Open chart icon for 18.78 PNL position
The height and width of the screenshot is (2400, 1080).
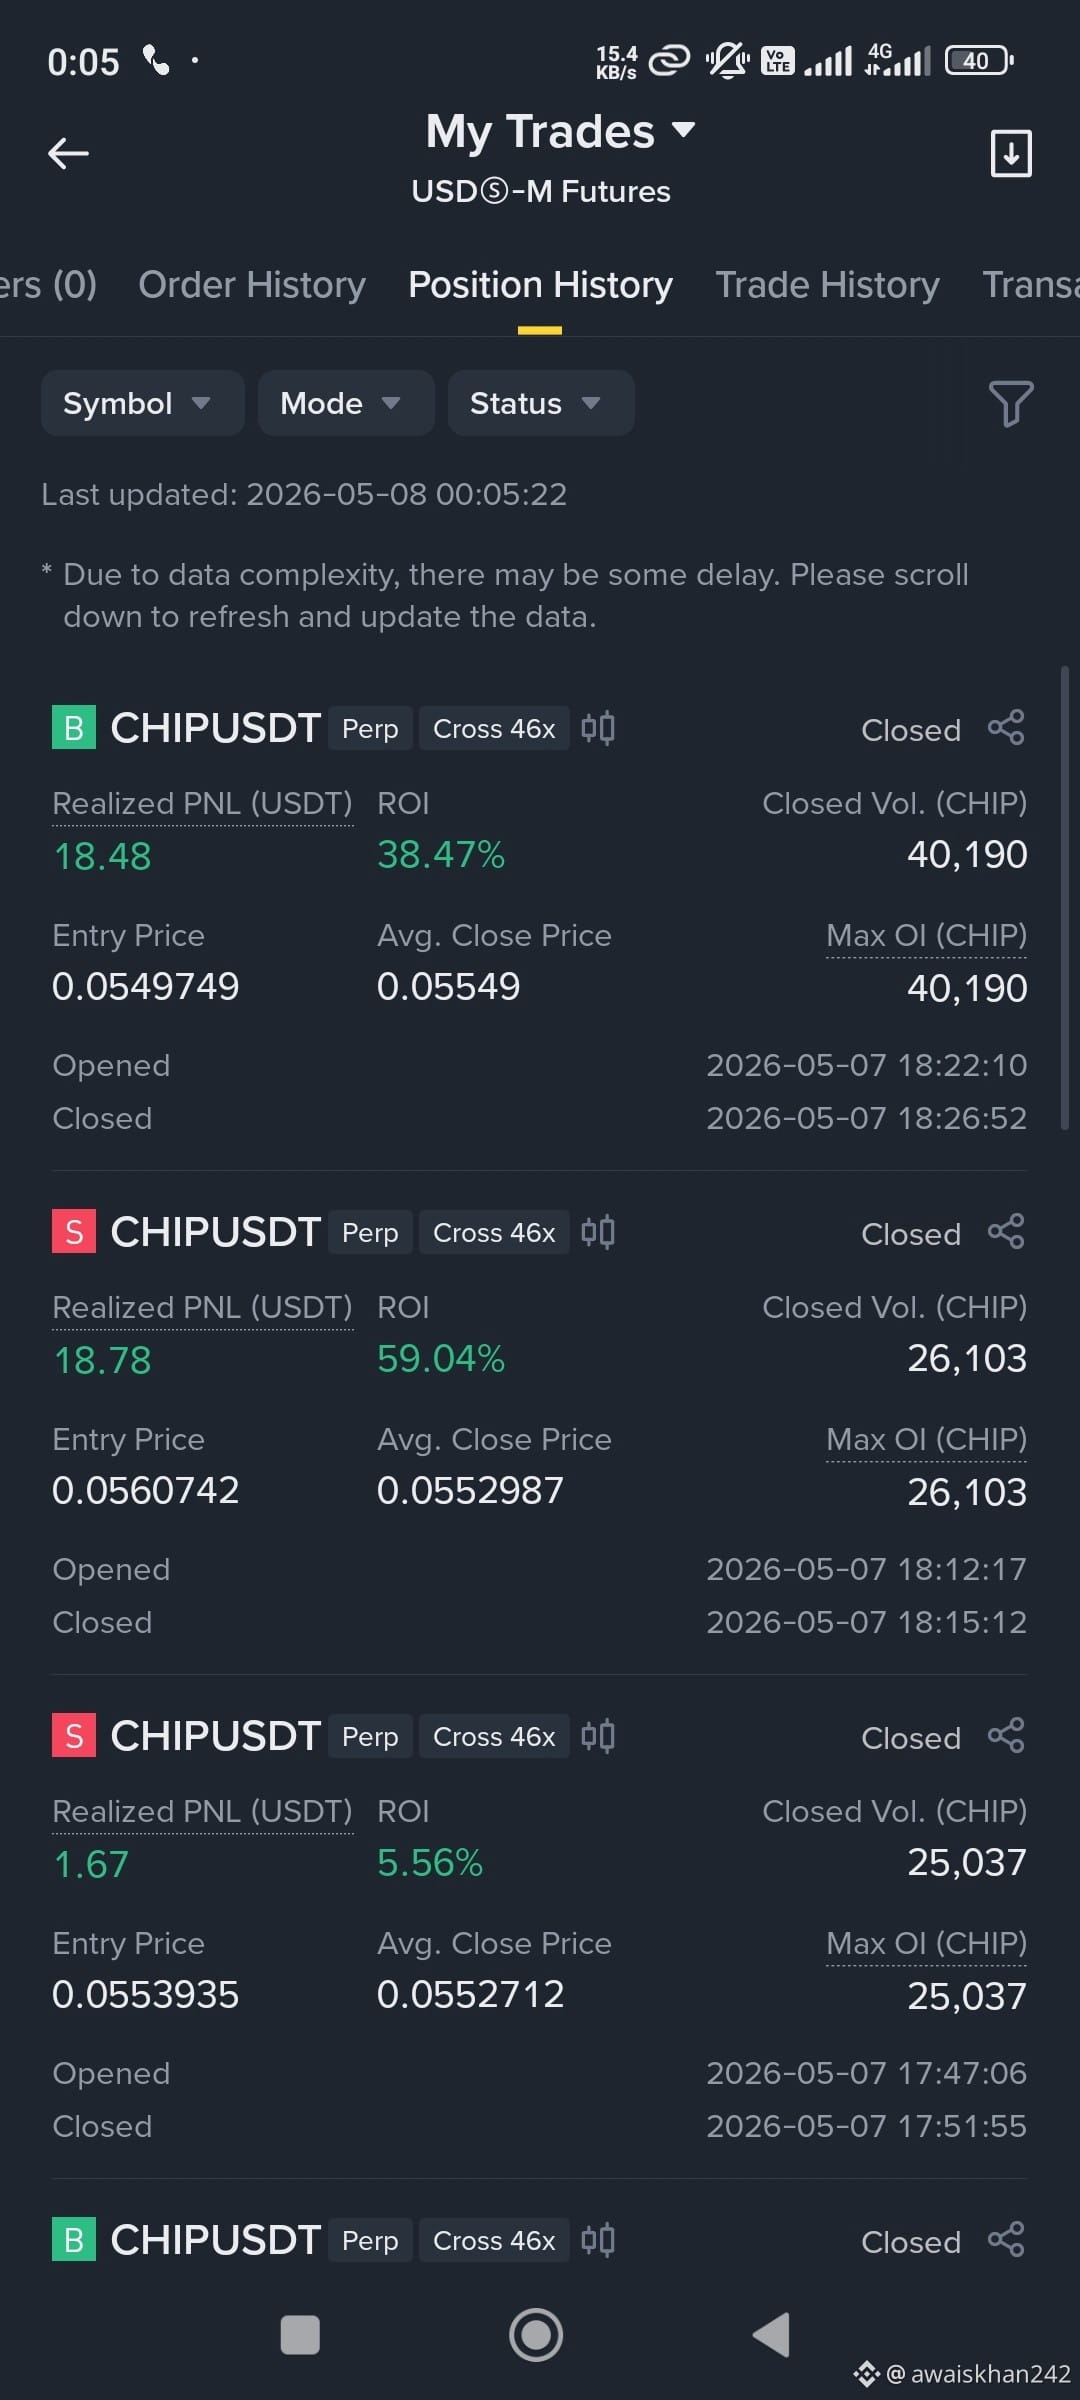(x=598, y=1232)
